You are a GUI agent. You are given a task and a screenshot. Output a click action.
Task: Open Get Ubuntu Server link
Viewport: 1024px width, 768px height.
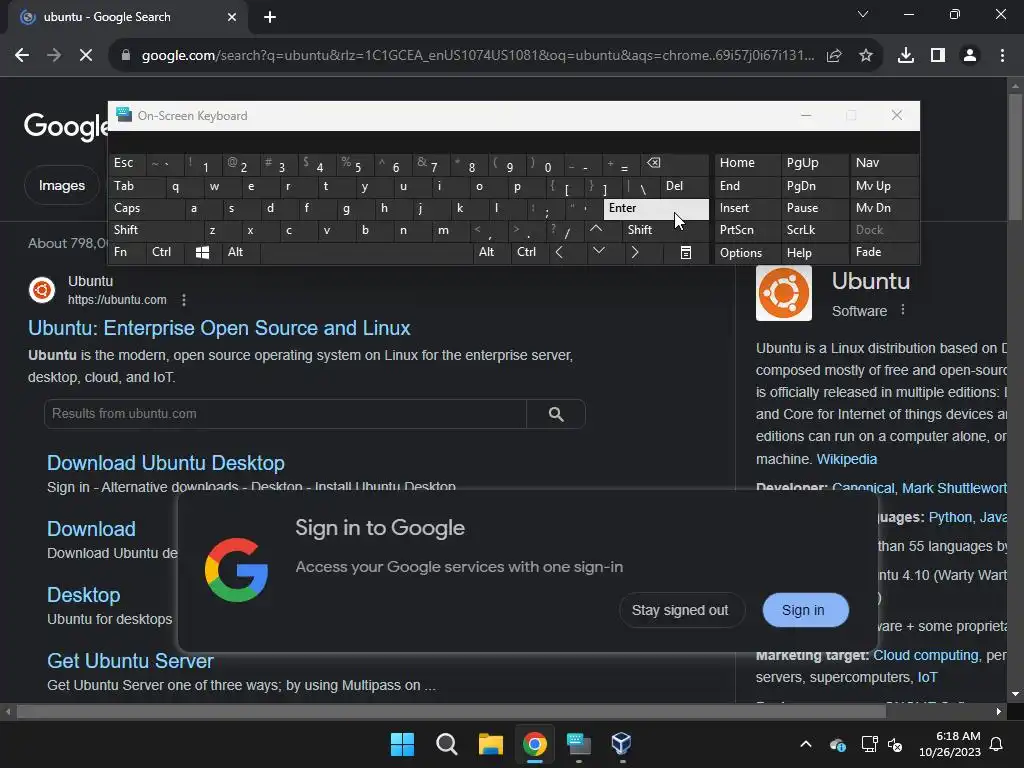130,661
